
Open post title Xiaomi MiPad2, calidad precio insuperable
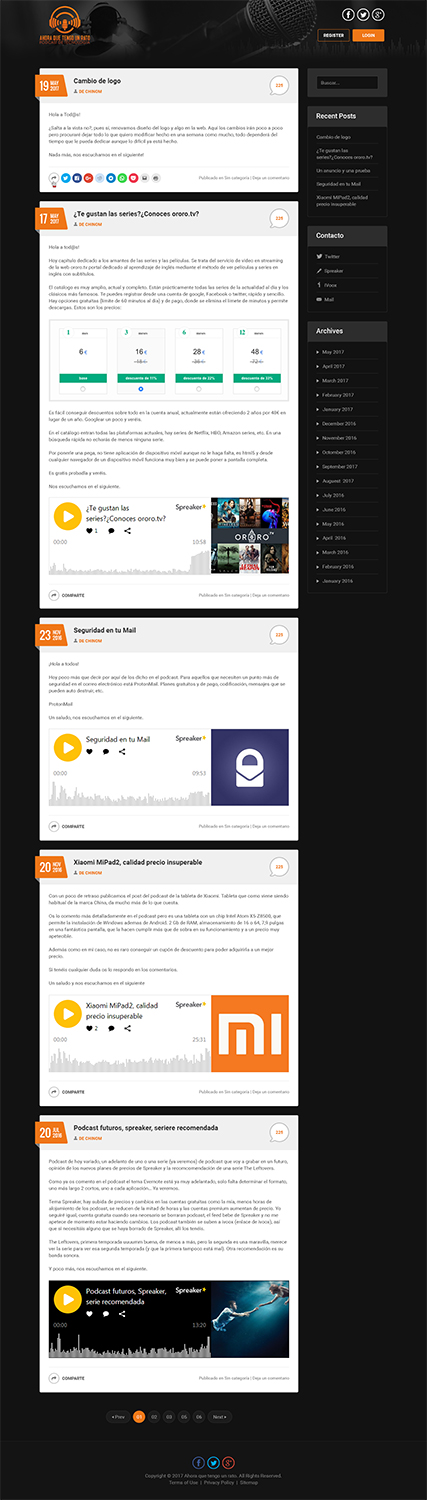pyautogui.click(x=137, y=862)
